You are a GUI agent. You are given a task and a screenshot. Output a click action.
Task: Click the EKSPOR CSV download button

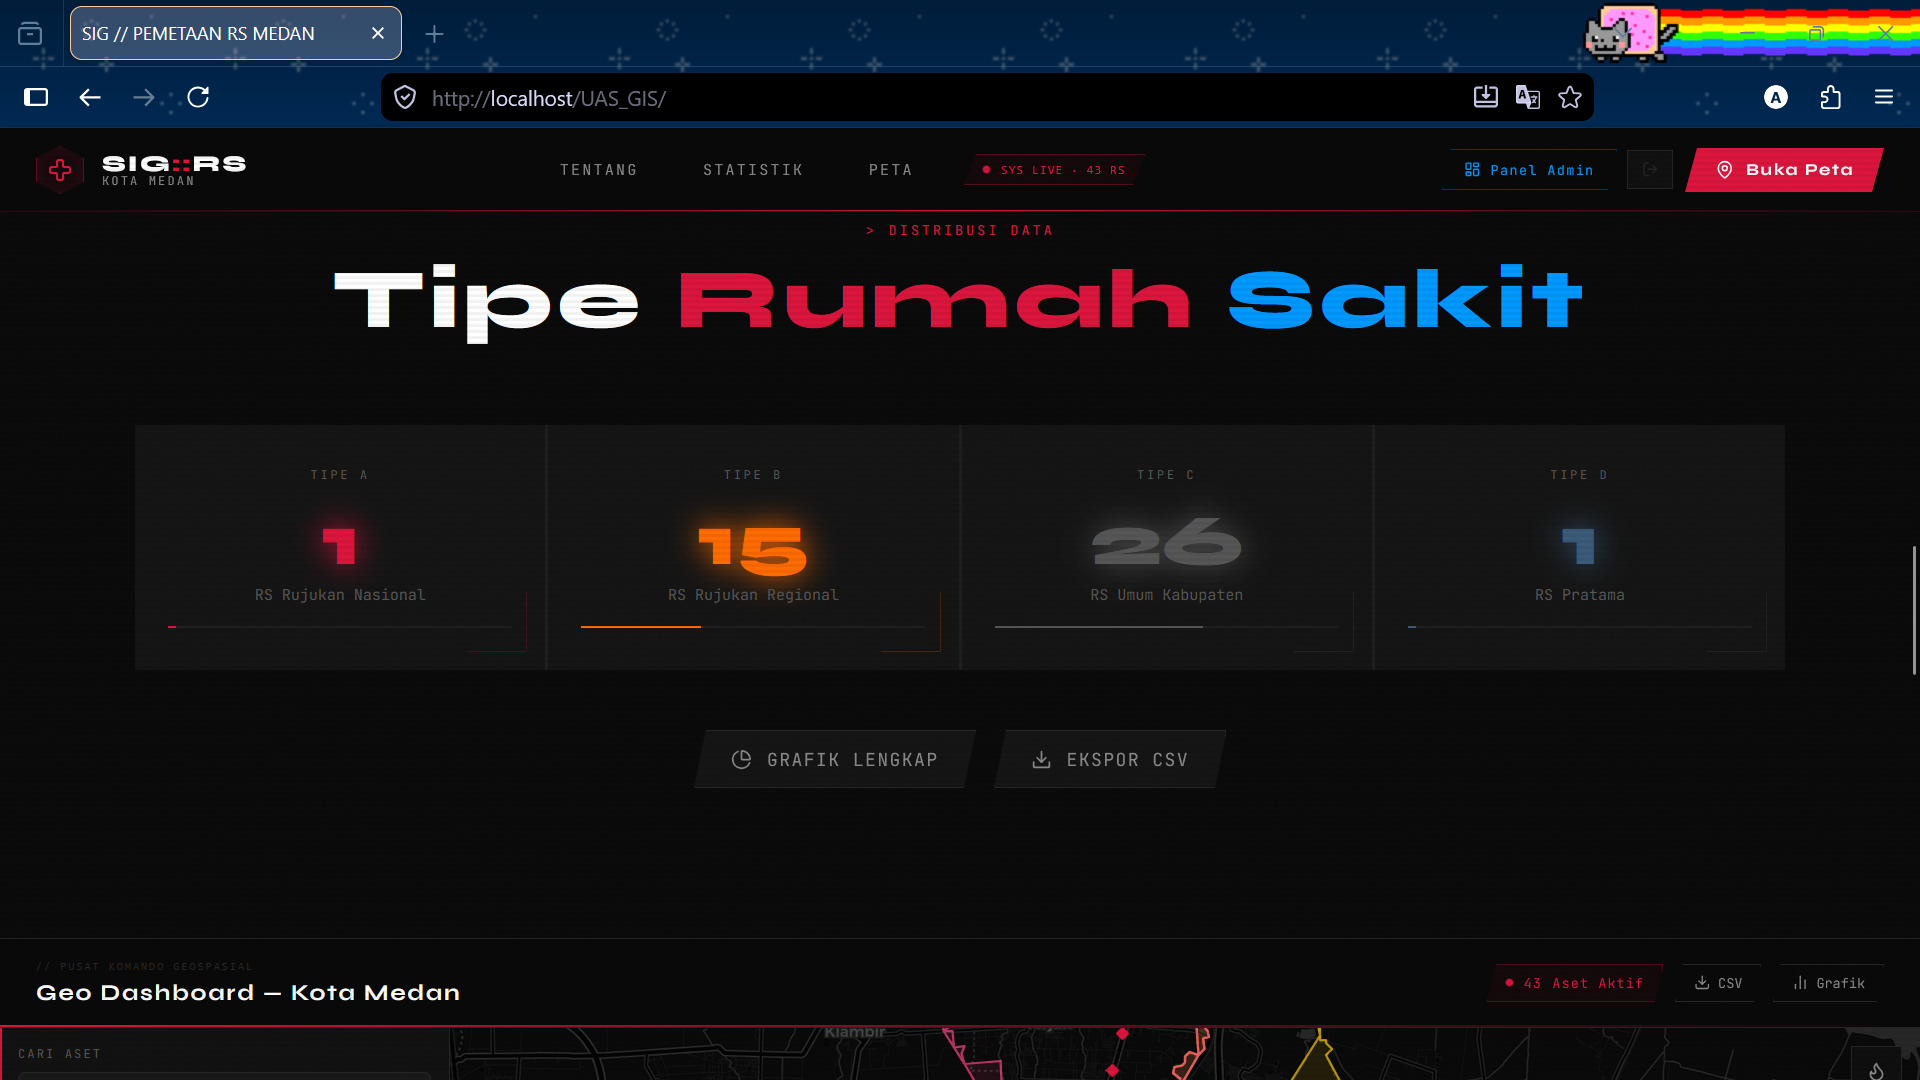point(1110,760)
